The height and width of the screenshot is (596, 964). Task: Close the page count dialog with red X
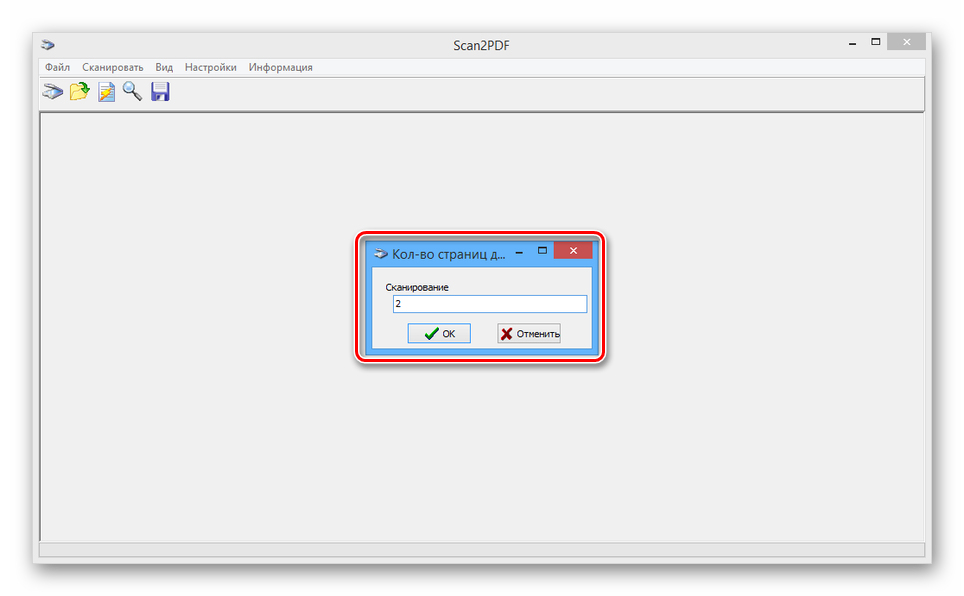(572, 252)
